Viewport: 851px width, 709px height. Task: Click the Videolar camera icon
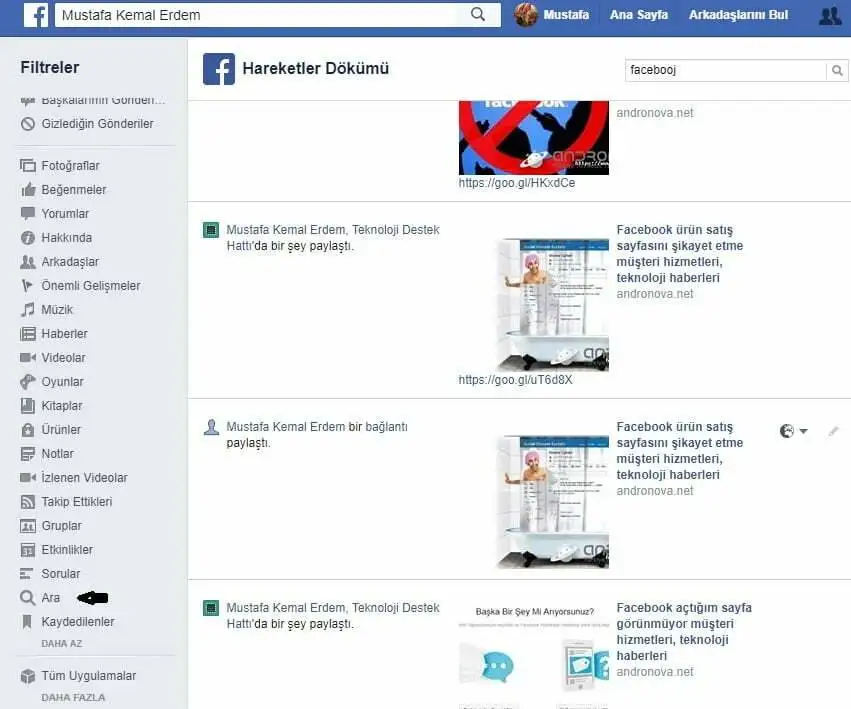(x=28, y=358)
